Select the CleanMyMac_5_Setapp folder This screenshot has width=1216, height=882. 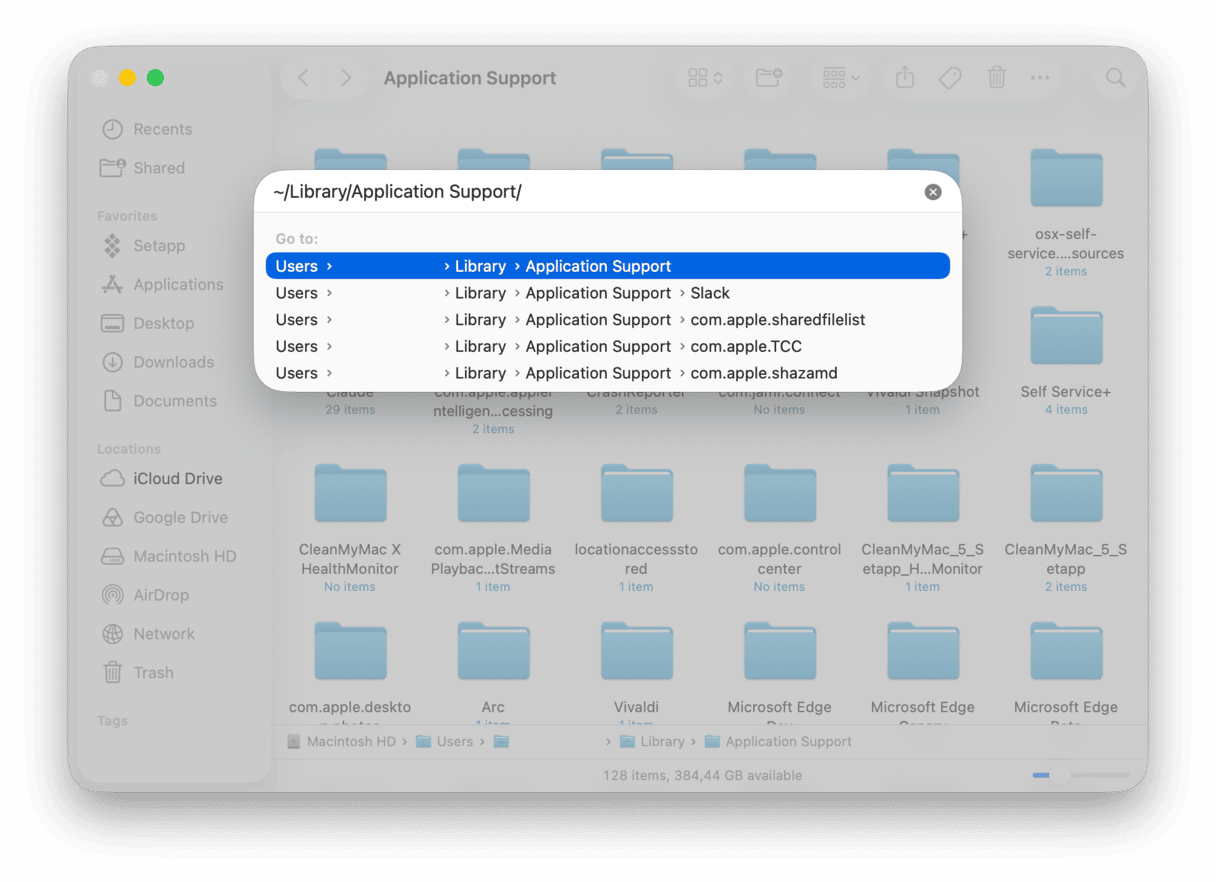(x=1066, y=494)
